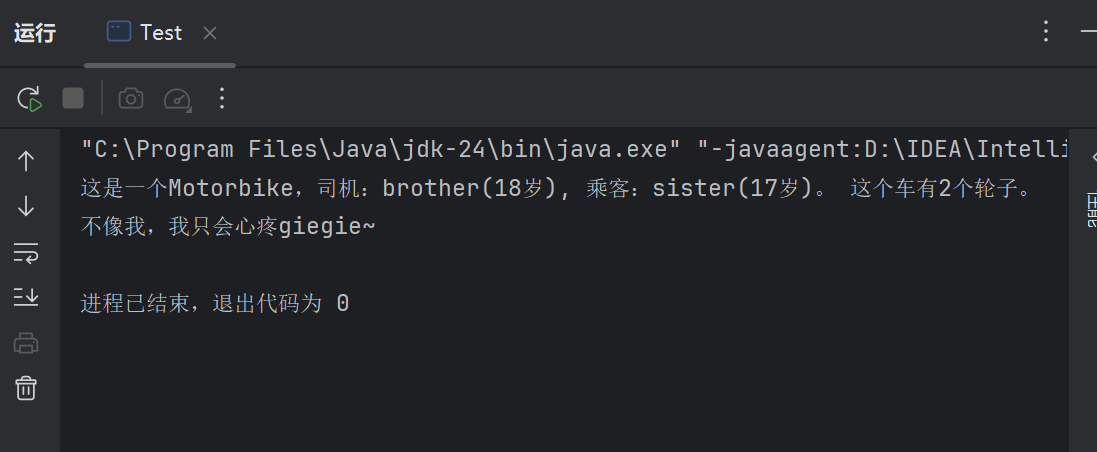Viewport: 1097px width, 452px height.
Task: Select the Test run tab
Action: pyautogui.click(x=146, y=32)
